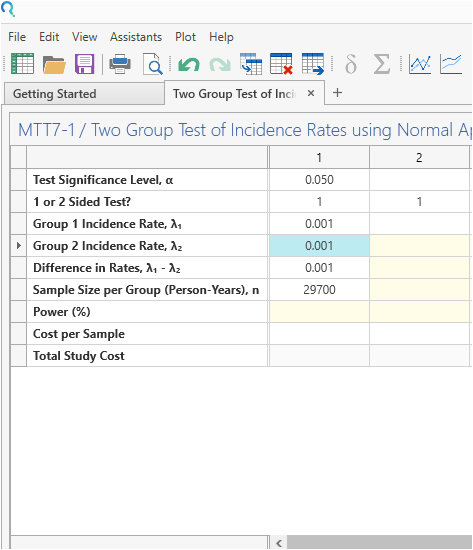
Task: Clear the table via the red X table icon
Action: 281,64
